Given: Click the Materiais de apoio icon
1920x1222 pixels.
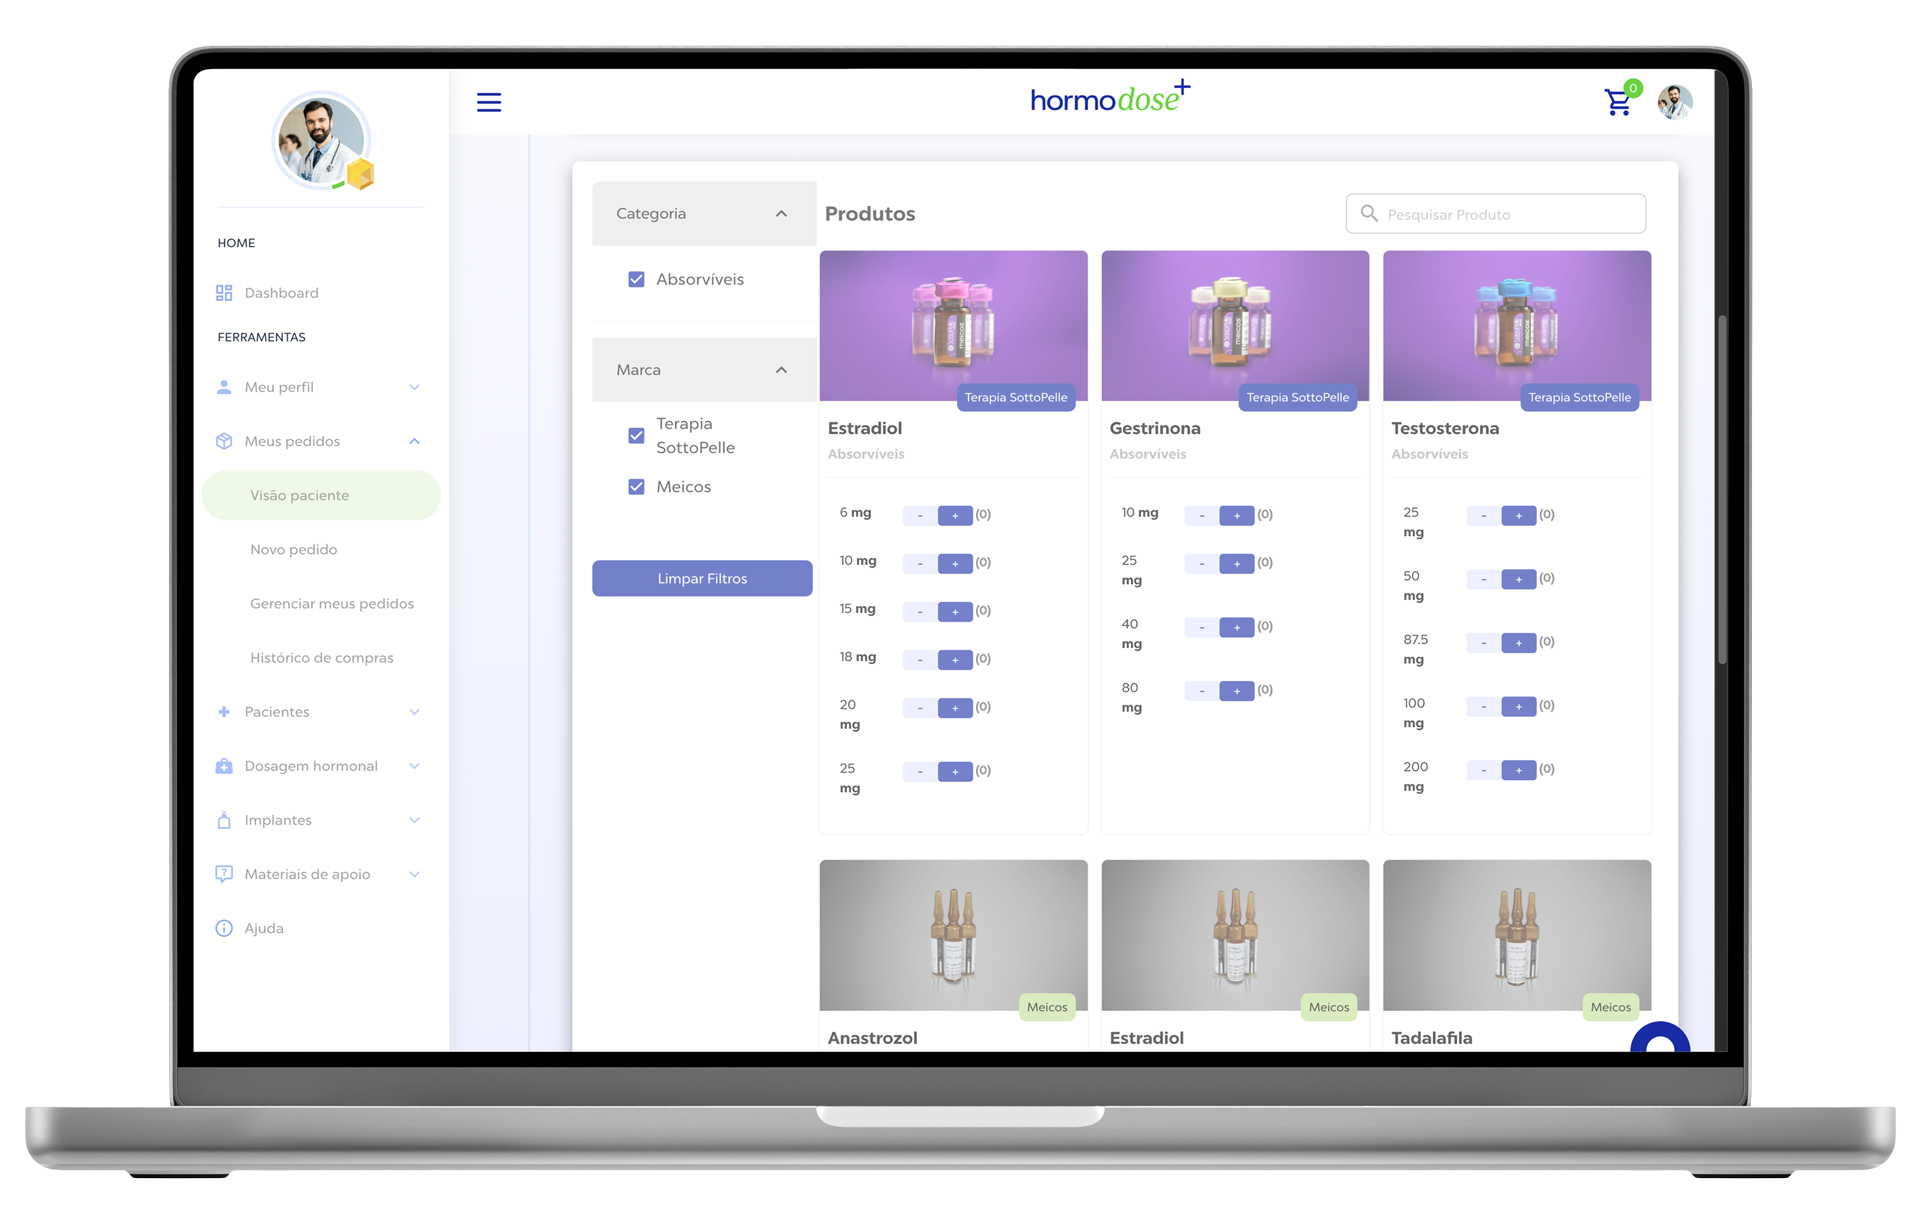Looking at the screenshot, I should [x=224, y=874].
